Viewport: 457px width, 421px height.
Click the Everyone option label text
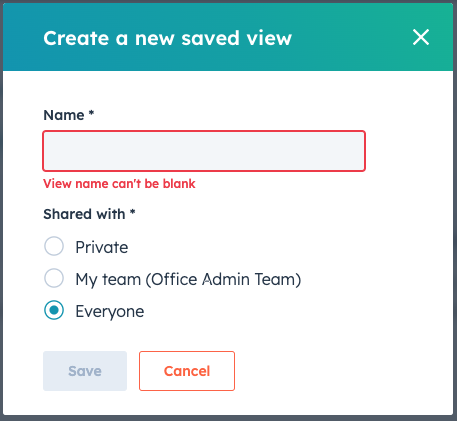110,312
